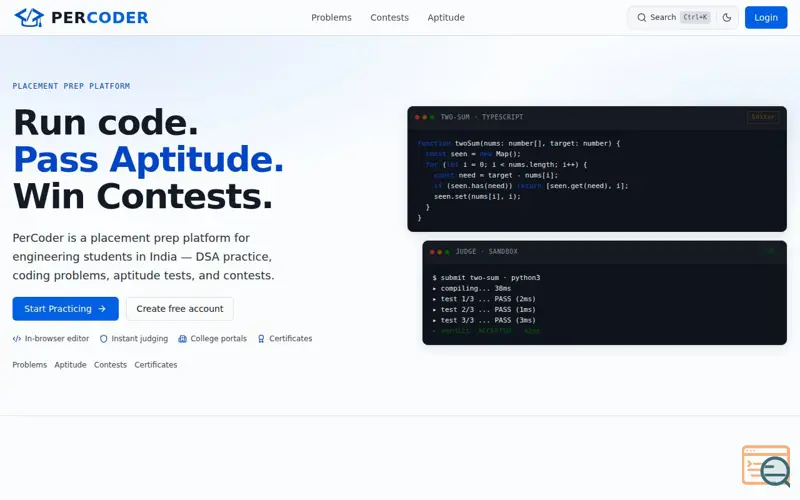Viewport: 800px width, 500px height.
Task: Click the 'PLACEMENT PREP PLATFORM' label
Action: (71, 86)
